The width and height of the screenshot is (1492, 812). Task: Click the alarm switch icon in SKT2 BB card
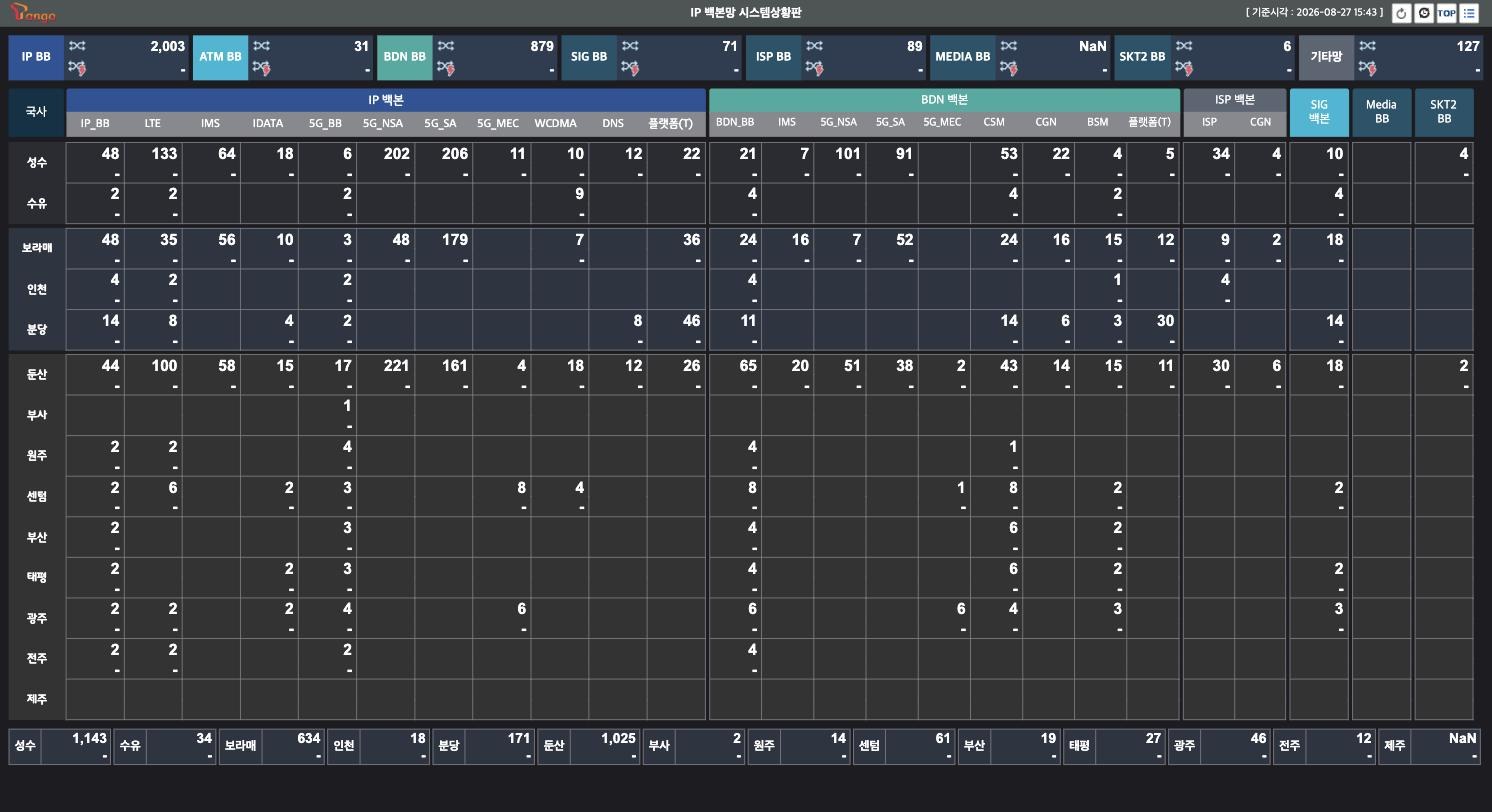tap(1184, 68)
